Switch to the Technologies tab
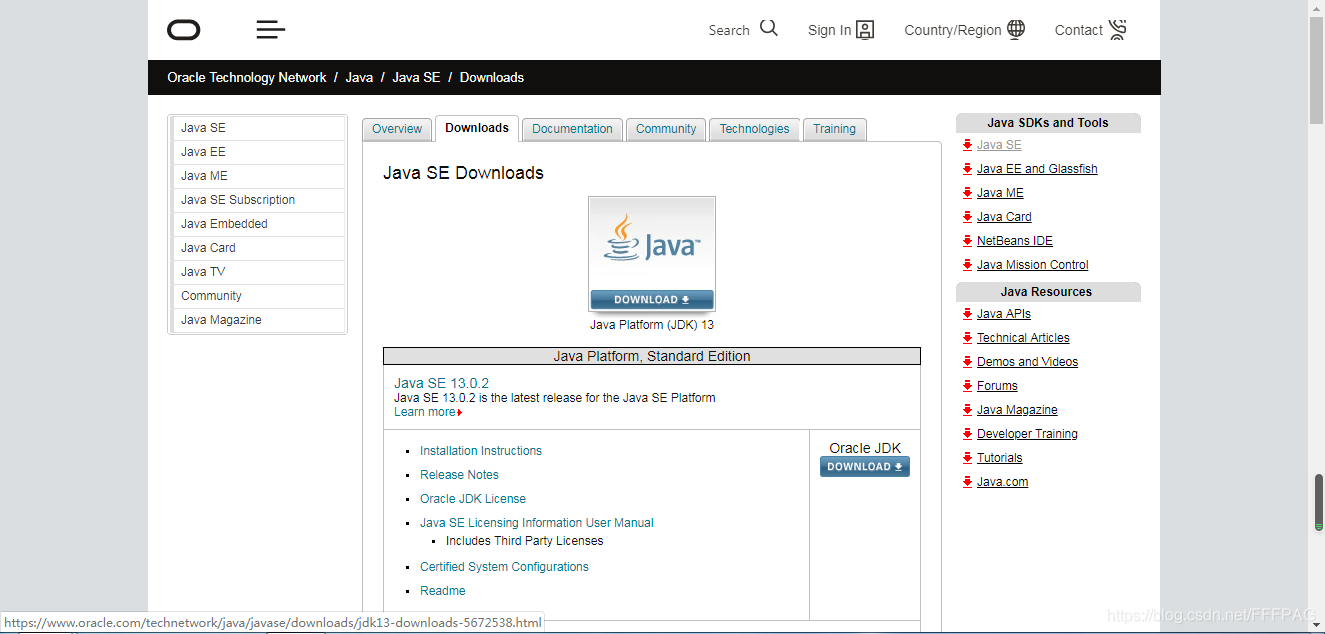Viewport: 1325px width, 634px height. 754,129
